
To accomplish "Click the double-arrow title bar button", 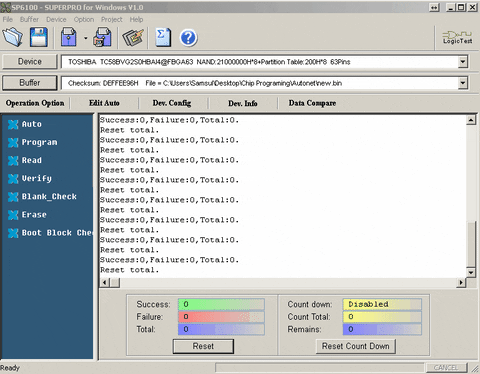I will [x=434, y=7].
